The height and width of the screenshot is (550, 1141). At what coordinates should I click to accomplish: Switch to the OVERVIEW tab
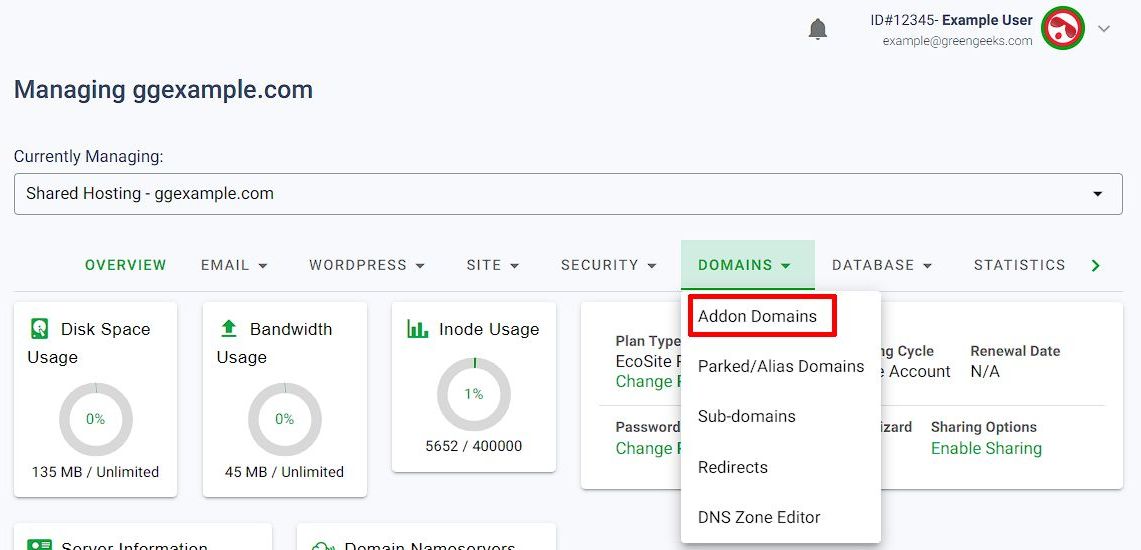pyautogui.click(x=126, y=266)
